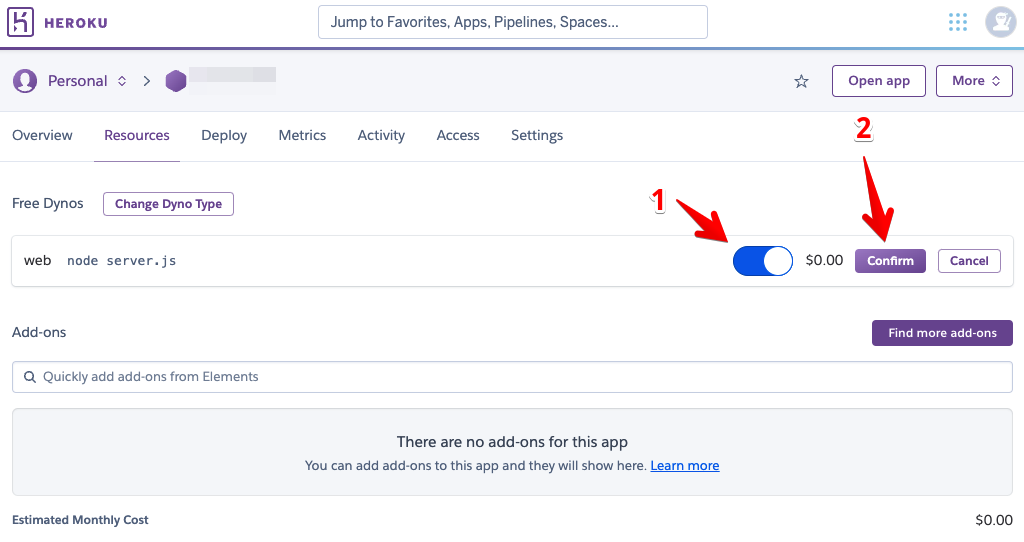
Task: Click the Heroku logo icon
Action: 20,22
